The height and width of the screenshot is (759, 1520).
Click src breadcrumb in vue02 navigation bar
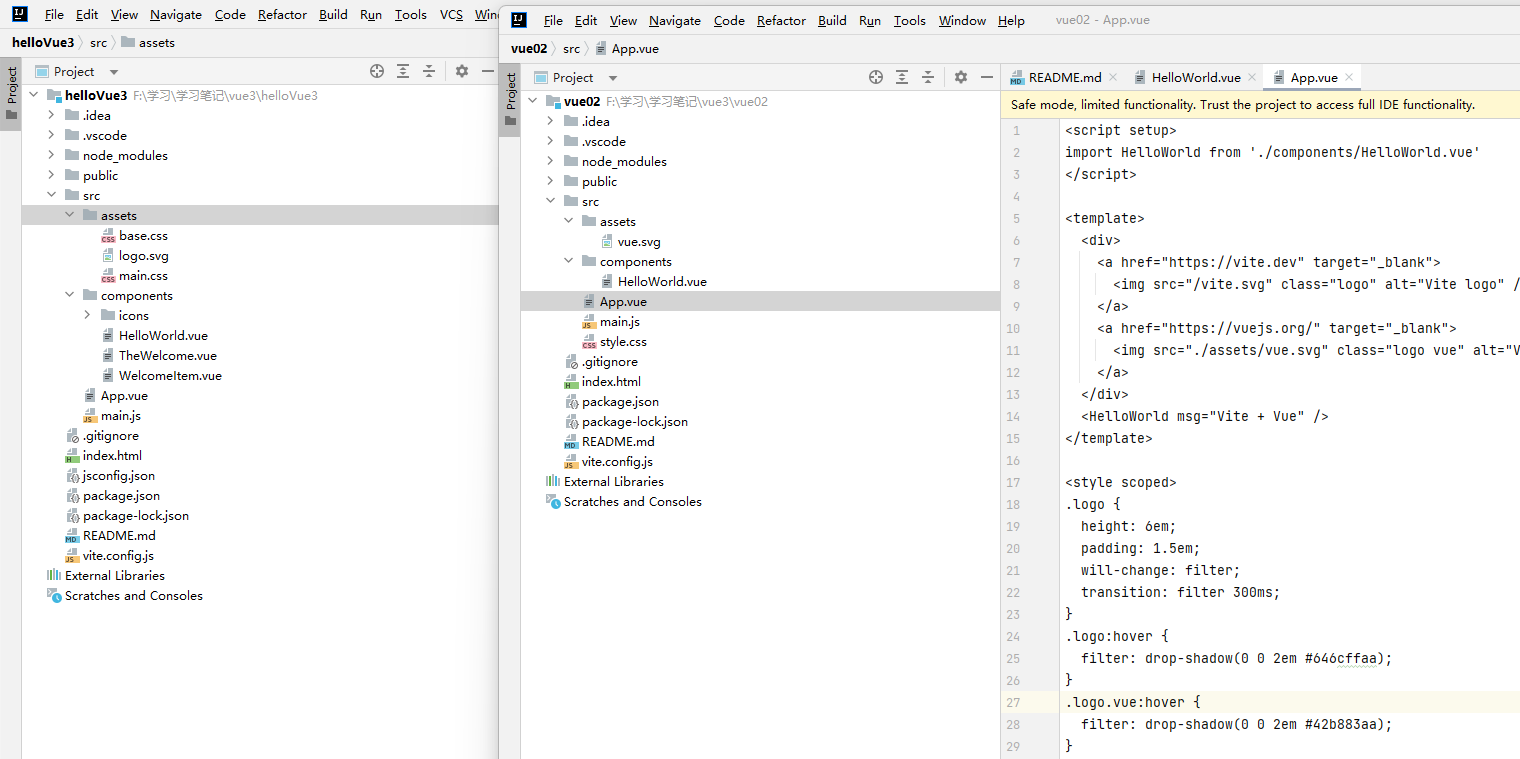pyautogui.click(x=571, y=48)
